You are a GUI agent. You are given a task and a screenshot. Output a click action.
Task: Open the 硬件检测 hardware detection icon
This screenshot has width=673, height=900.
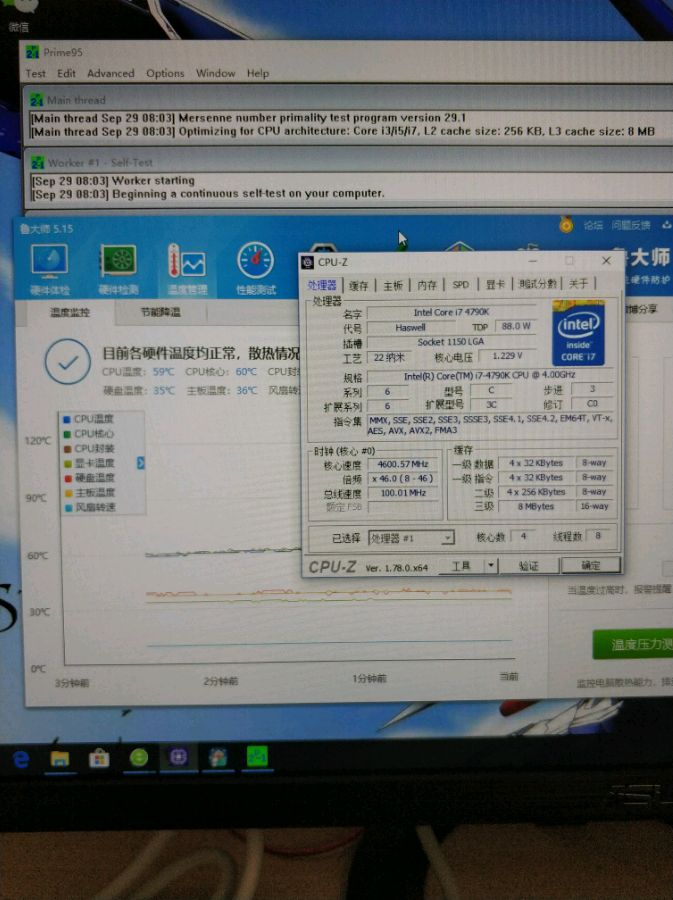pyautogui.click(x=118, y=269)
